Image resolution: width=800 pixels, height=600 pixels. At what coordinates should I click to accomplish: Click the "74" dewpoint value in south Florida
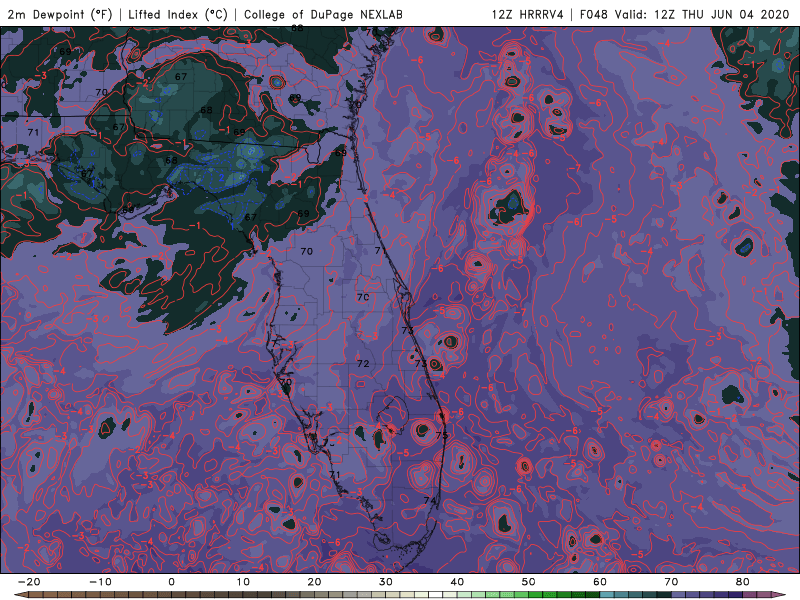pos(430,501)
